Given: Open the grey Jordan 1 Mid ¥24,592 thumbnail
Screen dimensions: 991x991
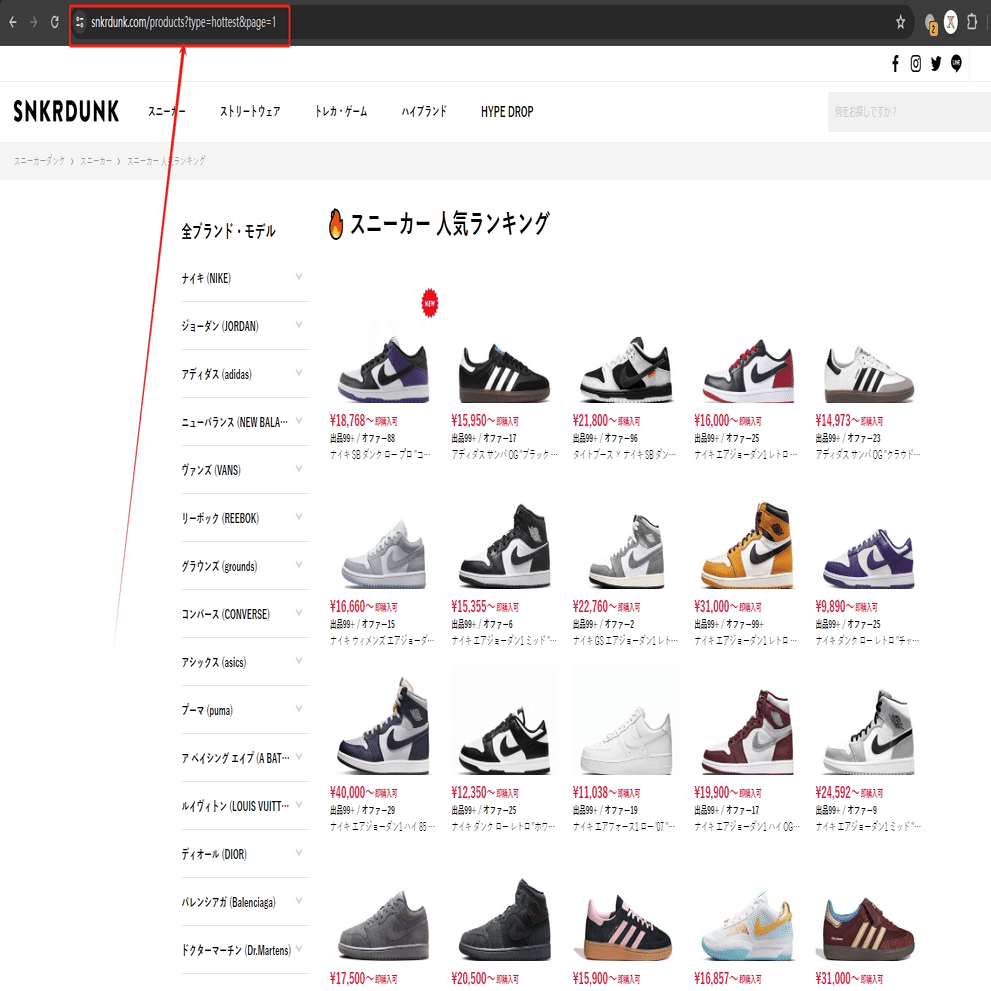Looking at the screenshot, I should point(868,733).
